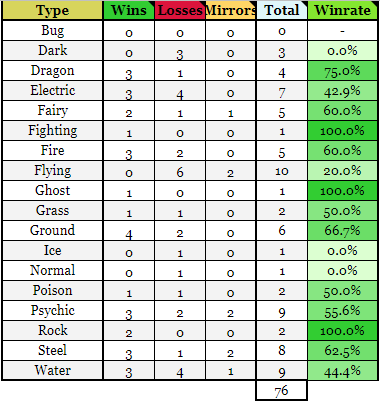Select the Total header cell
The height and width of the screenshot is (402, 380).
282,10
